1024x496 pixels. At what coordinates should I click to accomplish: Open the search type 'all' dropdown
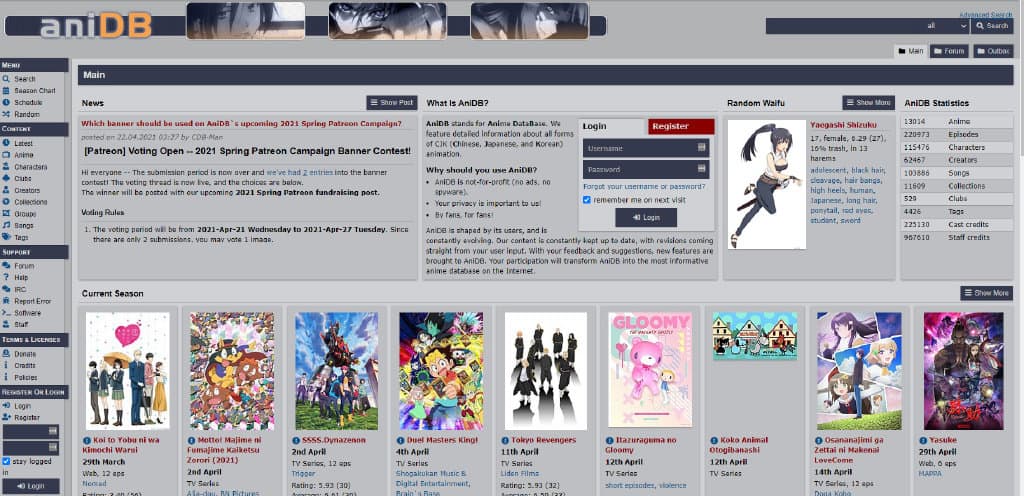point(946,26)
